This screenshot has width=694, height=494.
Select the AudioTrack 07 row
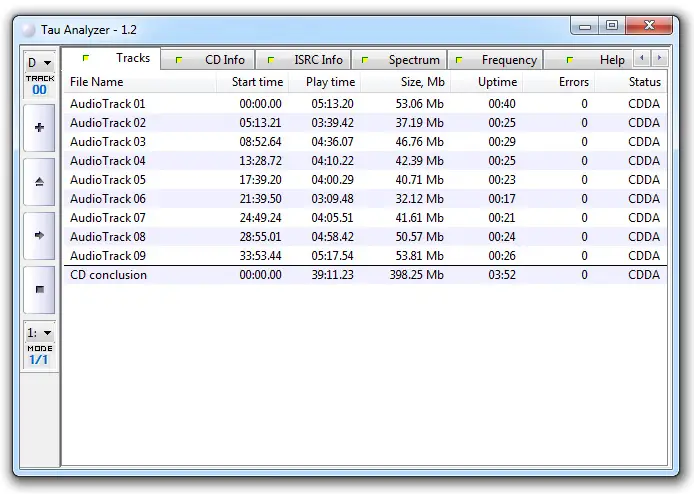[365, 218]
